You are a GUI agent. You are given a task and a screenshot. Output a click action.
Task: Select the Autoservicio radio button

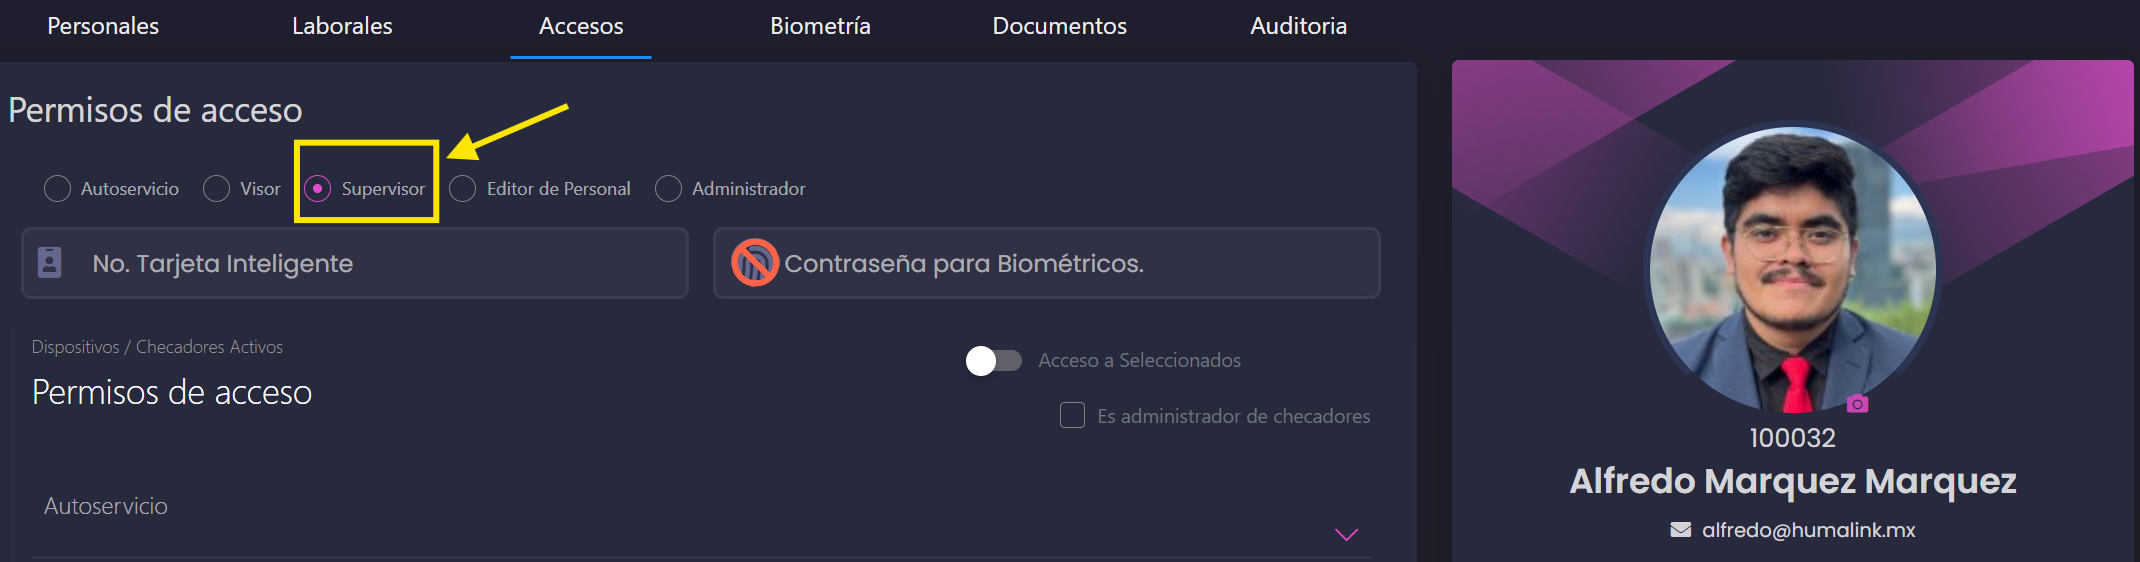(57, 188)
